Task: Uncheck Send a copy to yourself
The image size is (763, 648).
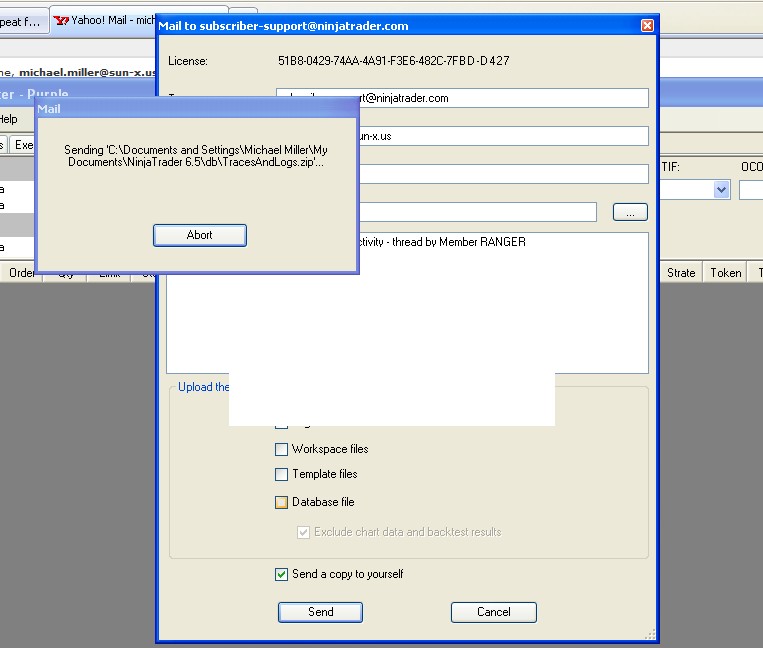Action: (281, 575)
